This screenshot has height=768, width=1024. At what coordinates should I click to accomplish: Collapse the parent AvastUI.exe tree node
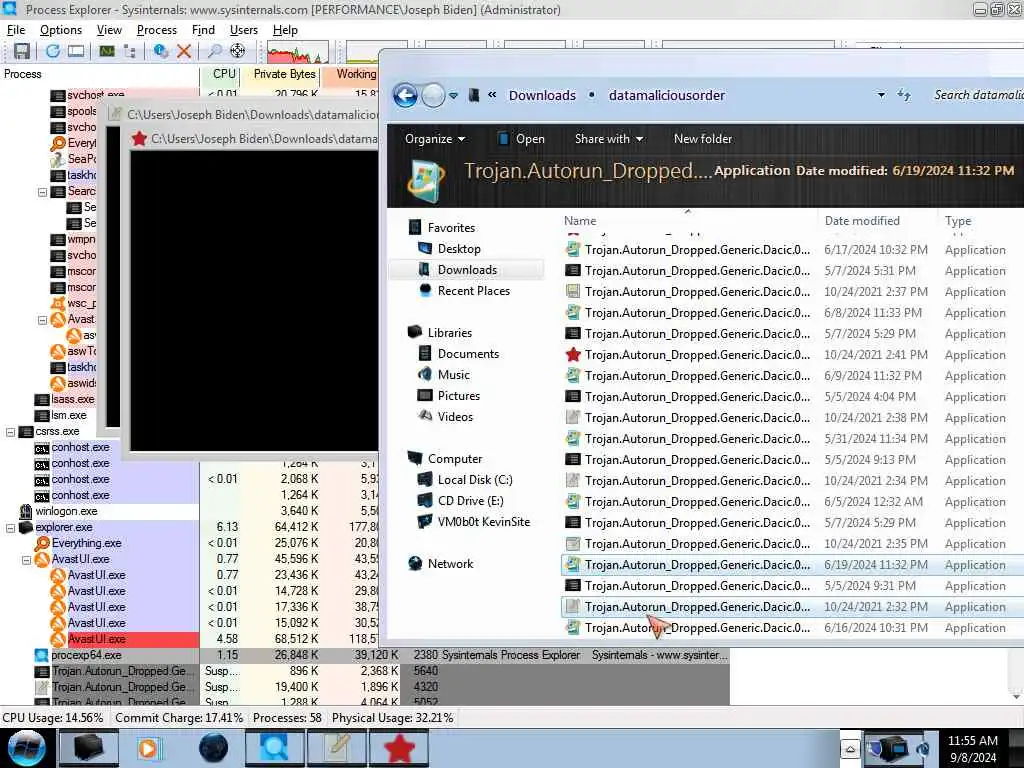point(27,560)
